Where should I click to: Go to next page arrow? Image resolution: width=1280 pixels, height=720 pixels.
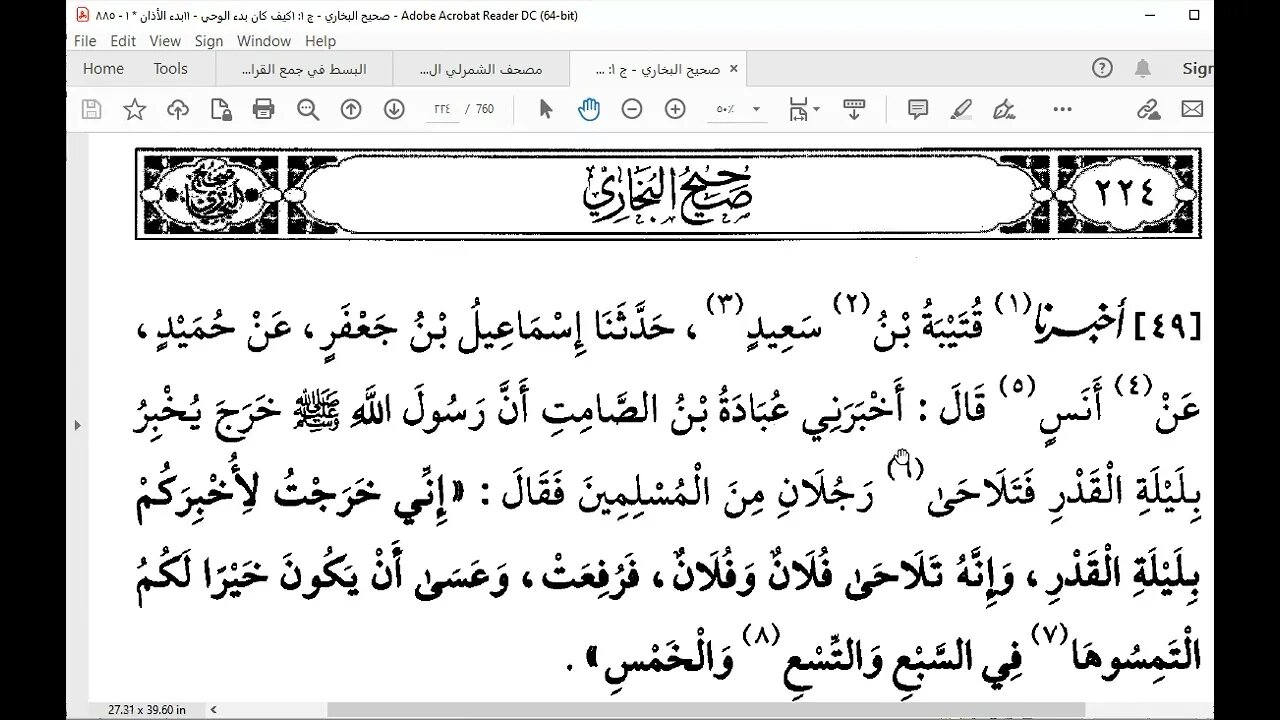coord(394,110)
